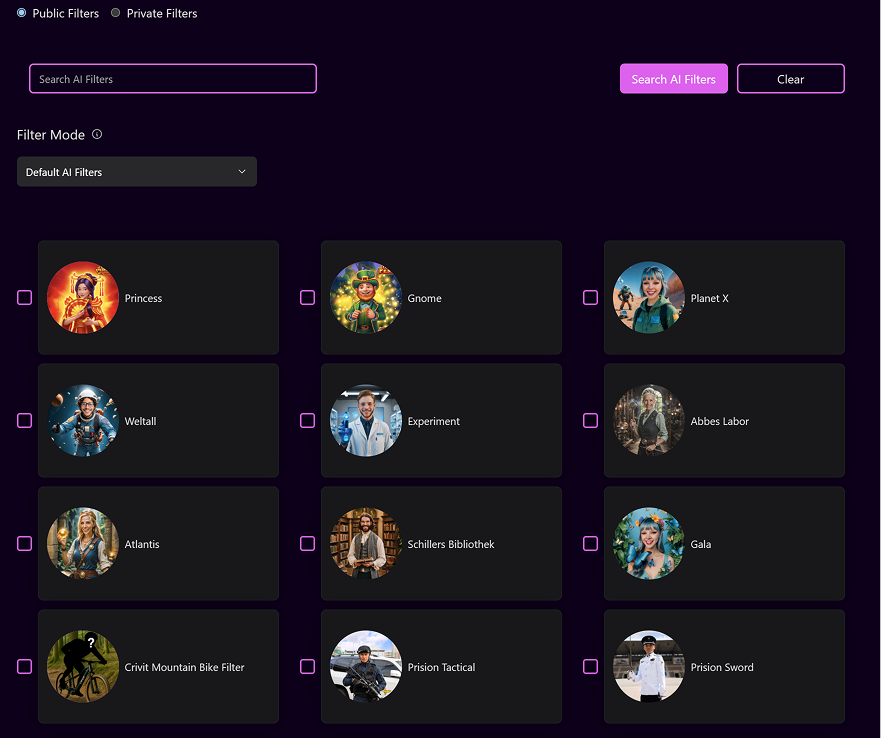Tick the checkbox beside Experiment filter

click(308, 421)
